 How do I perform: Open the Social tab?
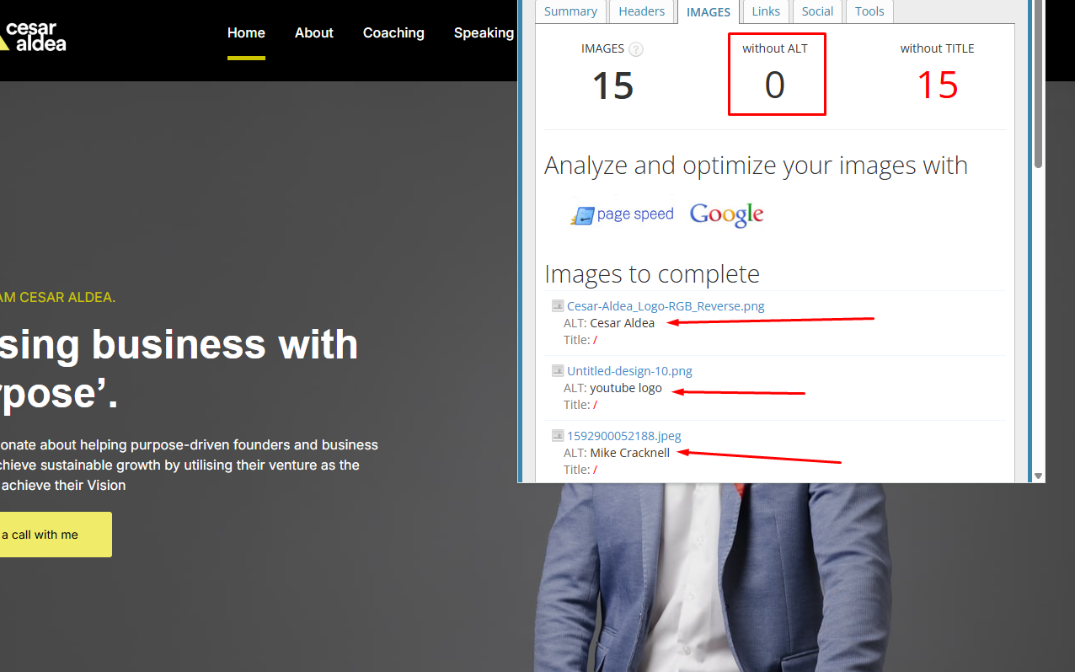tap(817, 12)
